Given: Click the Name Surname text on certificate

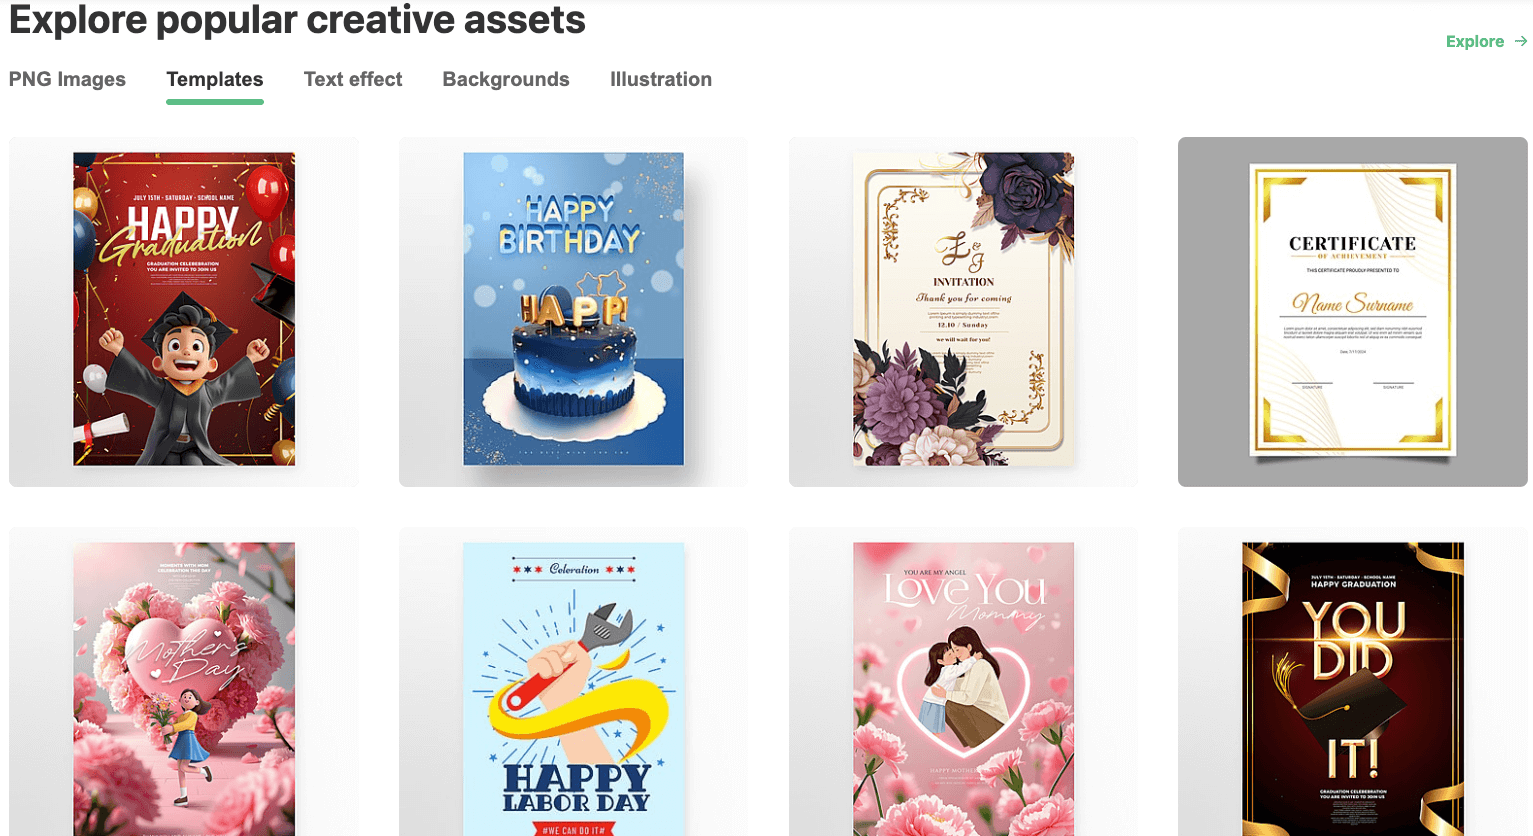Looking at the screenshot, I should point(1353,302).
